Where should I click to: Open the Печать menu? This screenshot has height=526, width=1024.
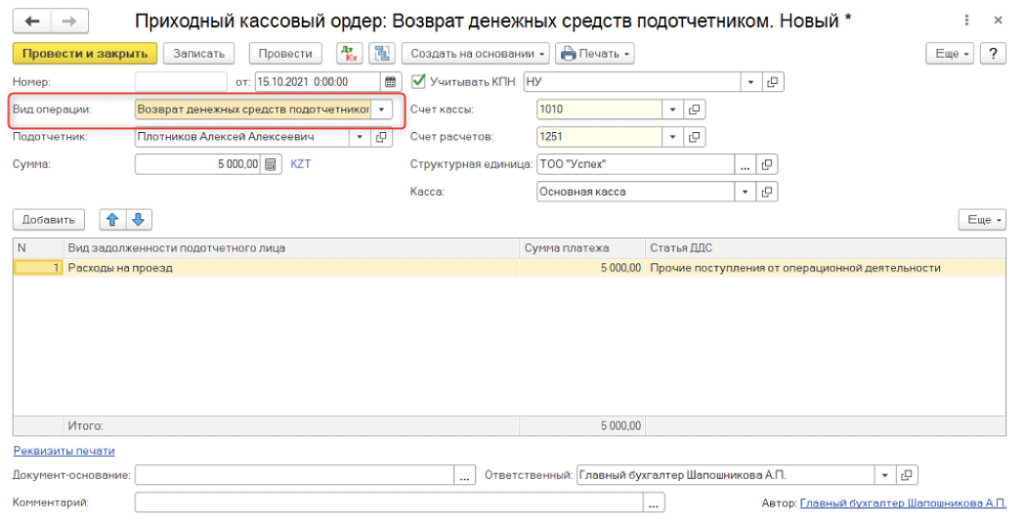coord(595,53)
